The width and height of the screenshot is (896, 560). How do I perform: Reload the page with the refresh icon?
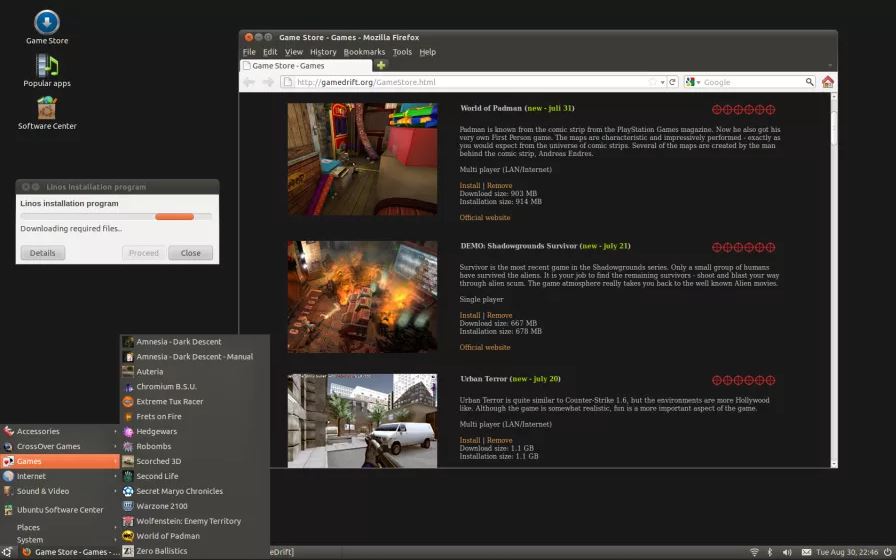coord(672,82)
